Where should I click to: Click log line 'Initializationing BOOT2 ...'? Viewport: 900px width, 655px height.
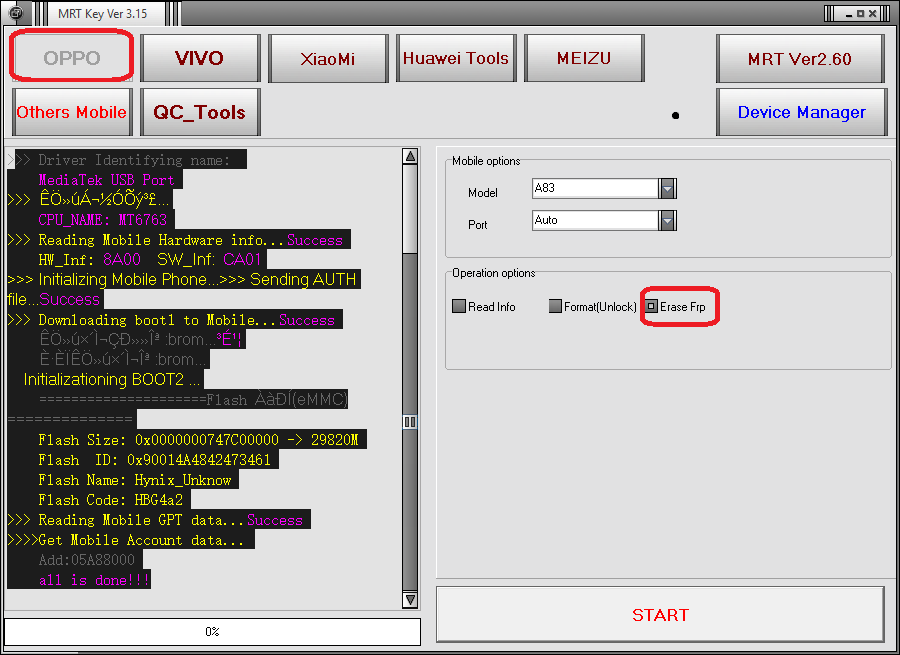click(x=112, y=379)
